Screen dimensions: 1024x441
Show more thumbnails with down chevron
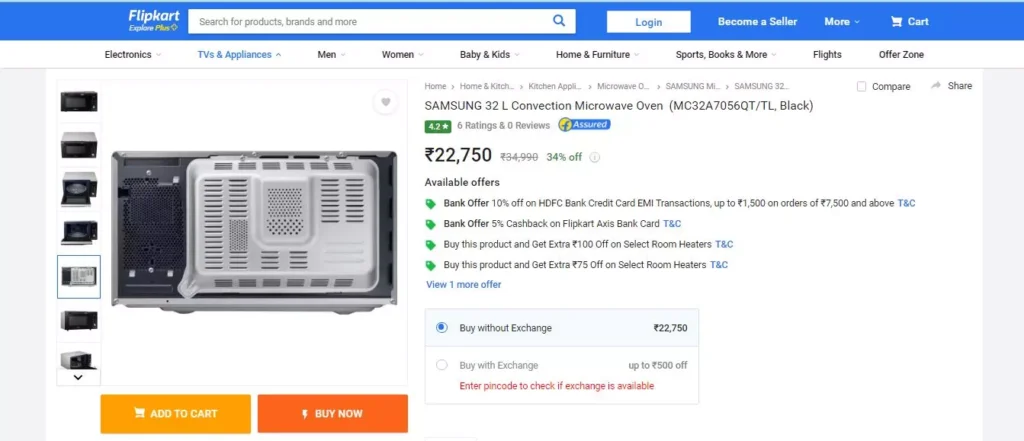tap(78, 377)
